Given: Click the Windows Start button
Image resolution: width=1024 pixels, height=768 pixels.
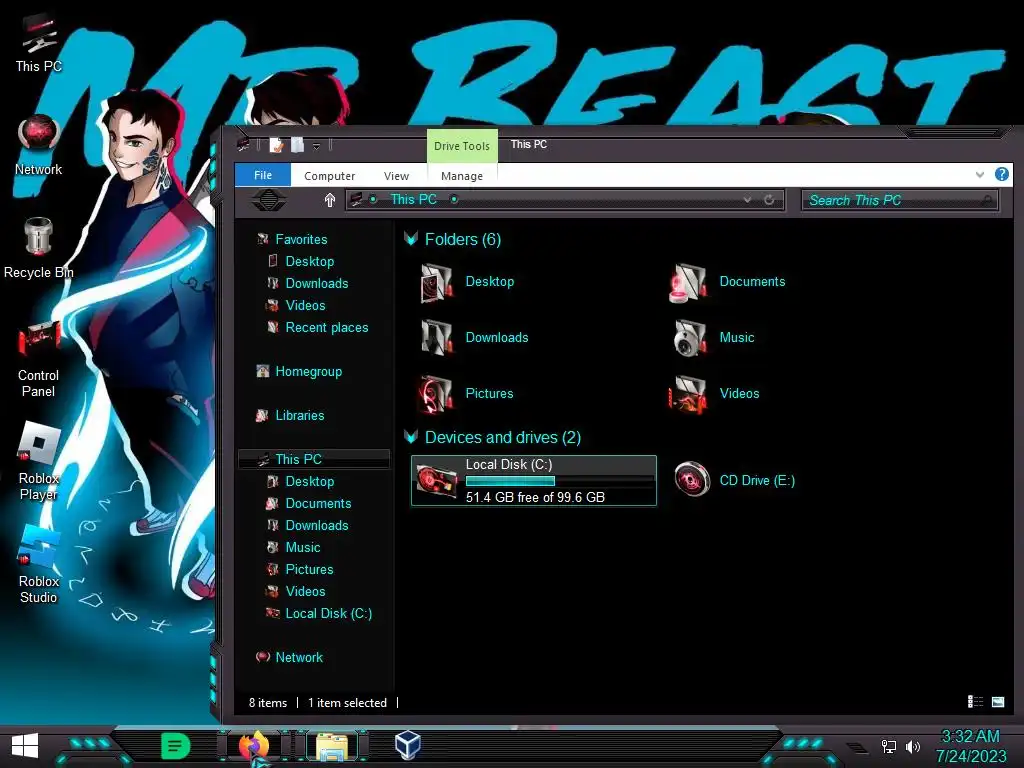Looking at the screenshot, I should click(25, 746).
